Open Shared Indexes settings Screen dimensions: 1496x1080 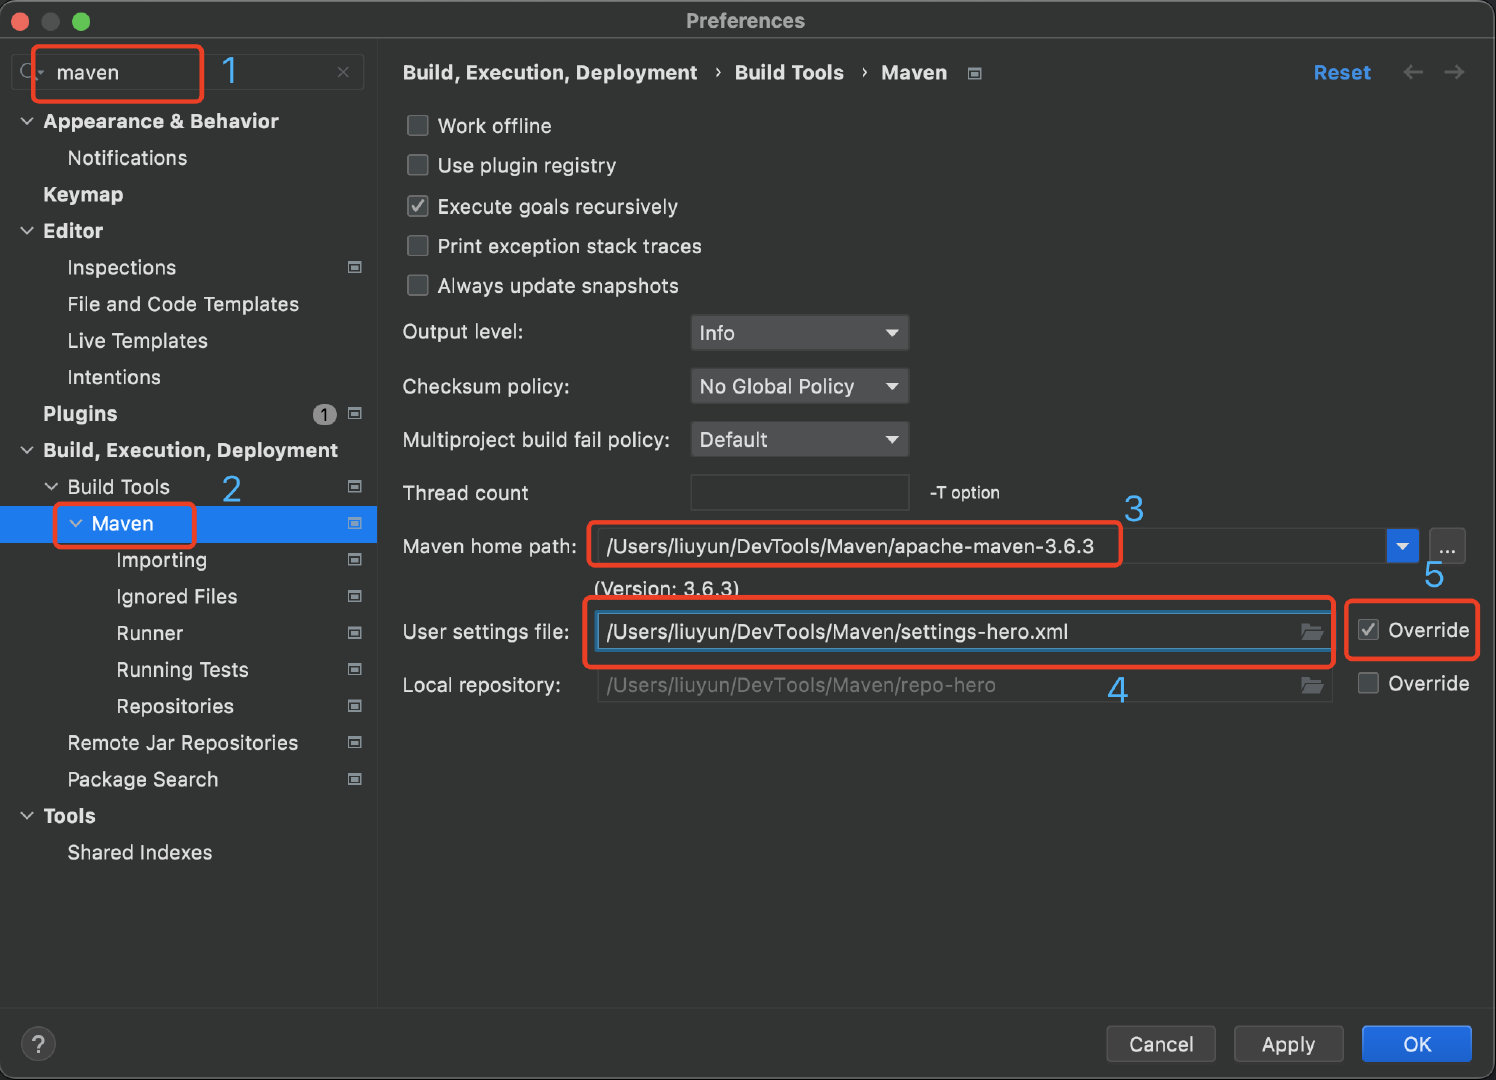(140, 852)
